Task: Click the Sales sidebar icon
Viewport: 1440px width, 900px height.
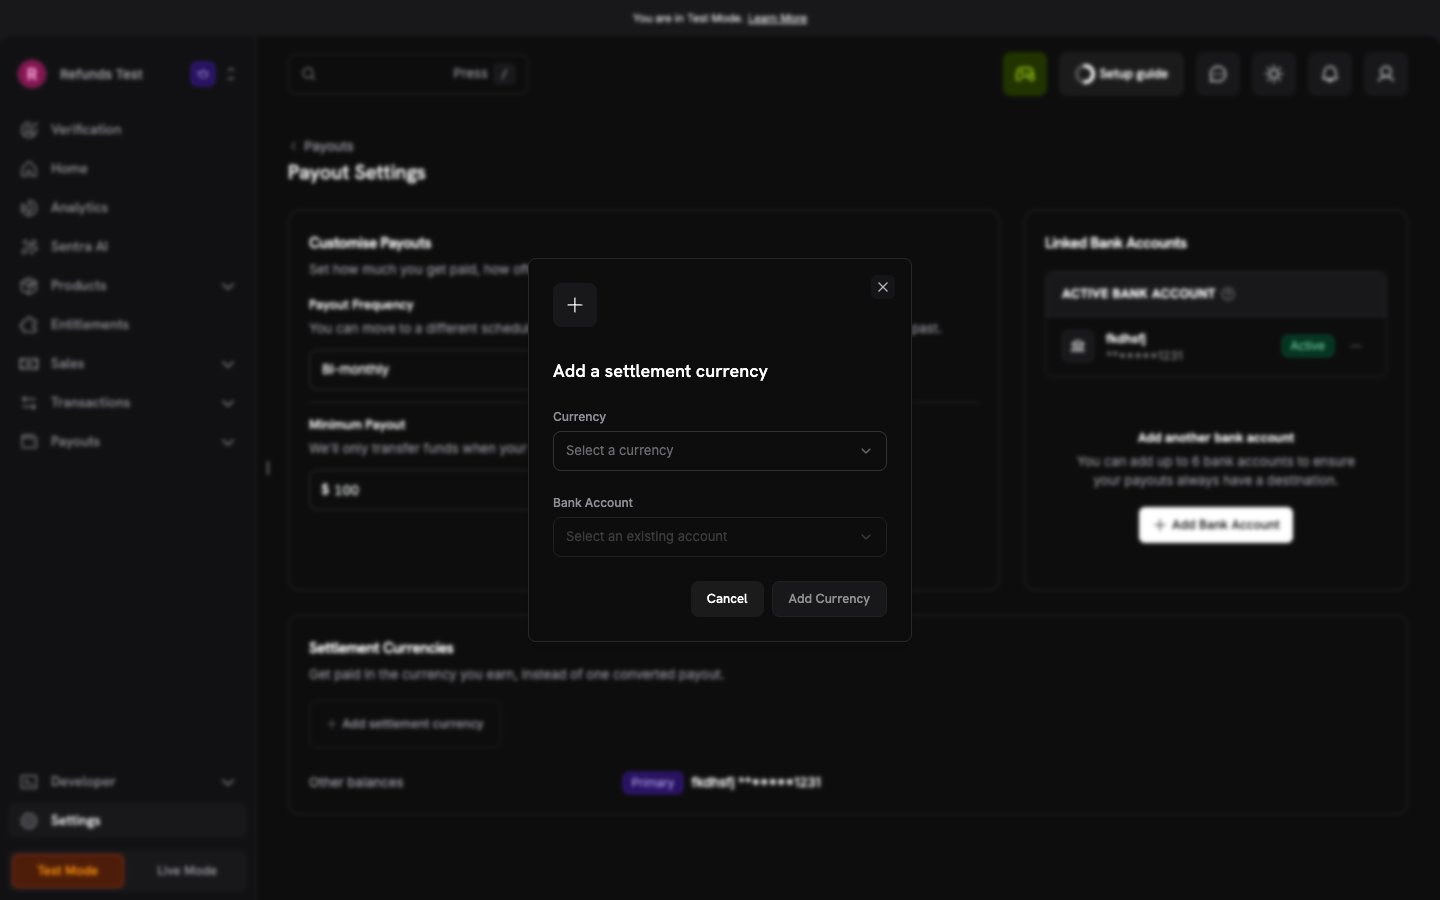Action: pyautogui.click(x=29, y=364)
